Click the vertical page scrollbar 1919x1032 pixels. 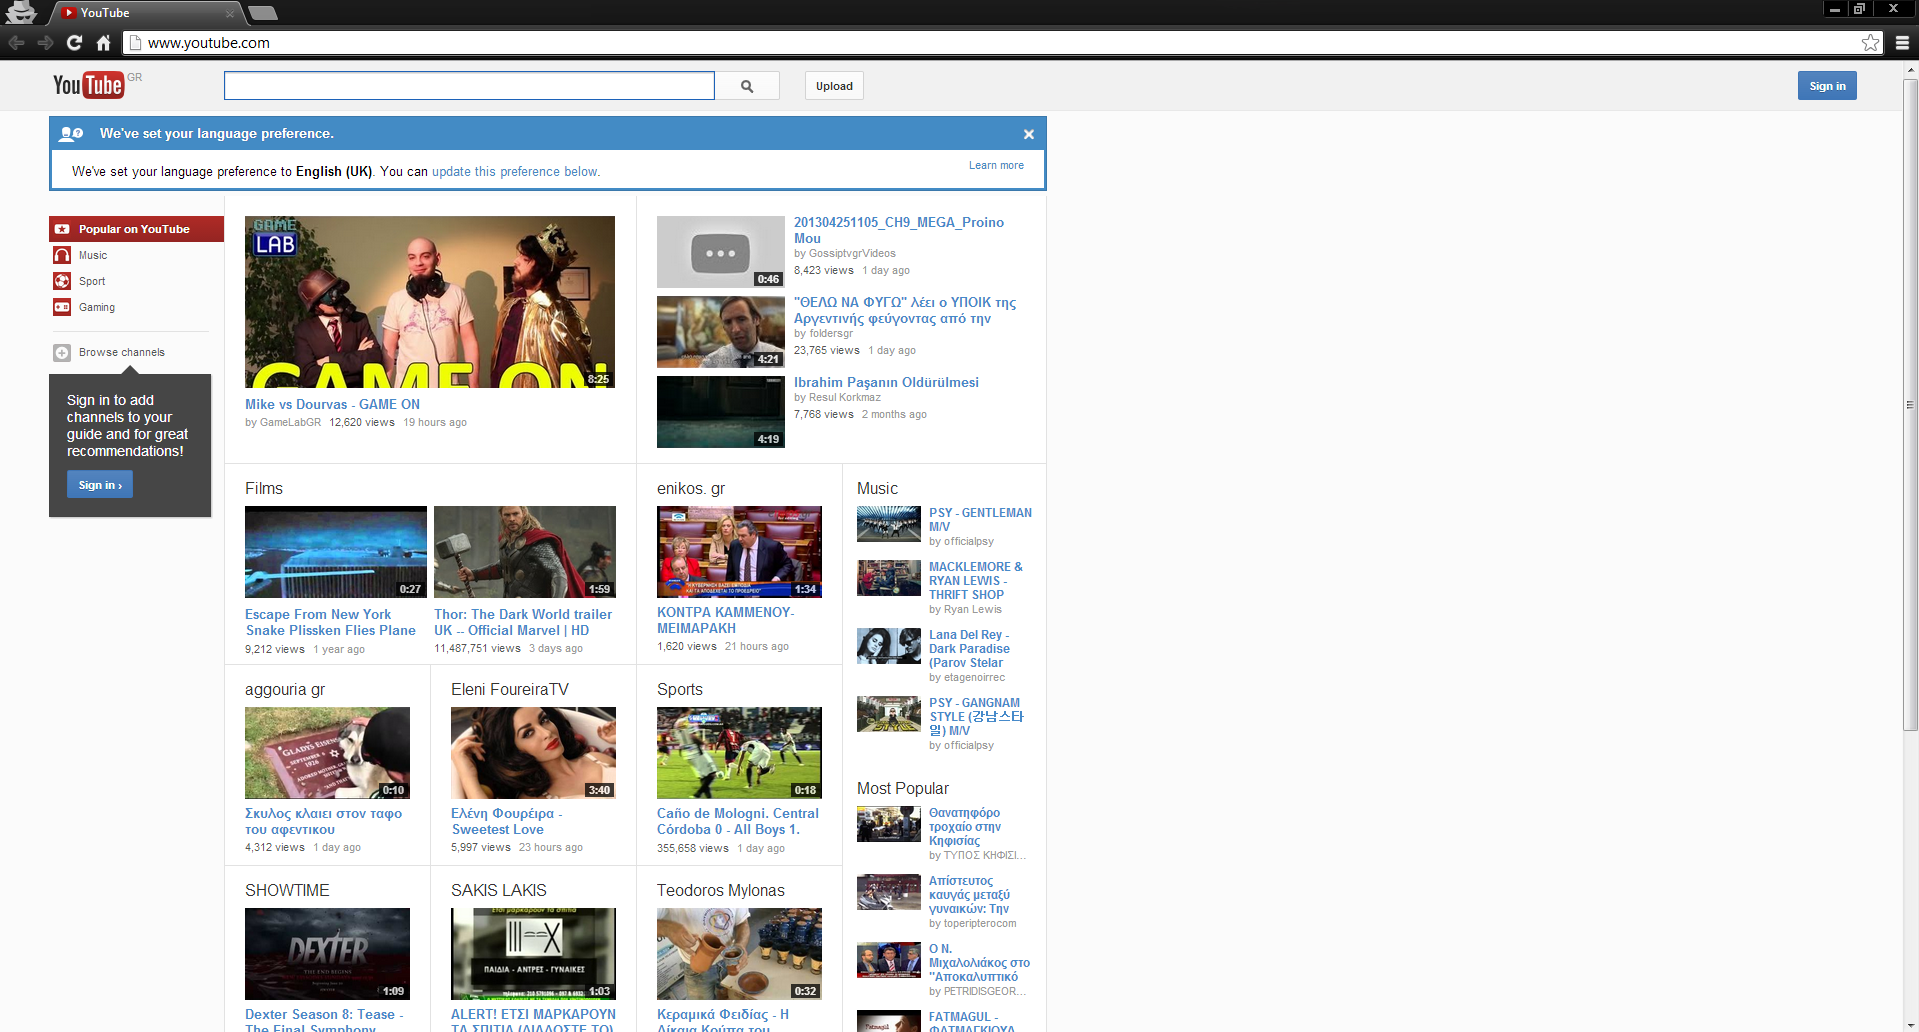click(x=1910, y=405)
